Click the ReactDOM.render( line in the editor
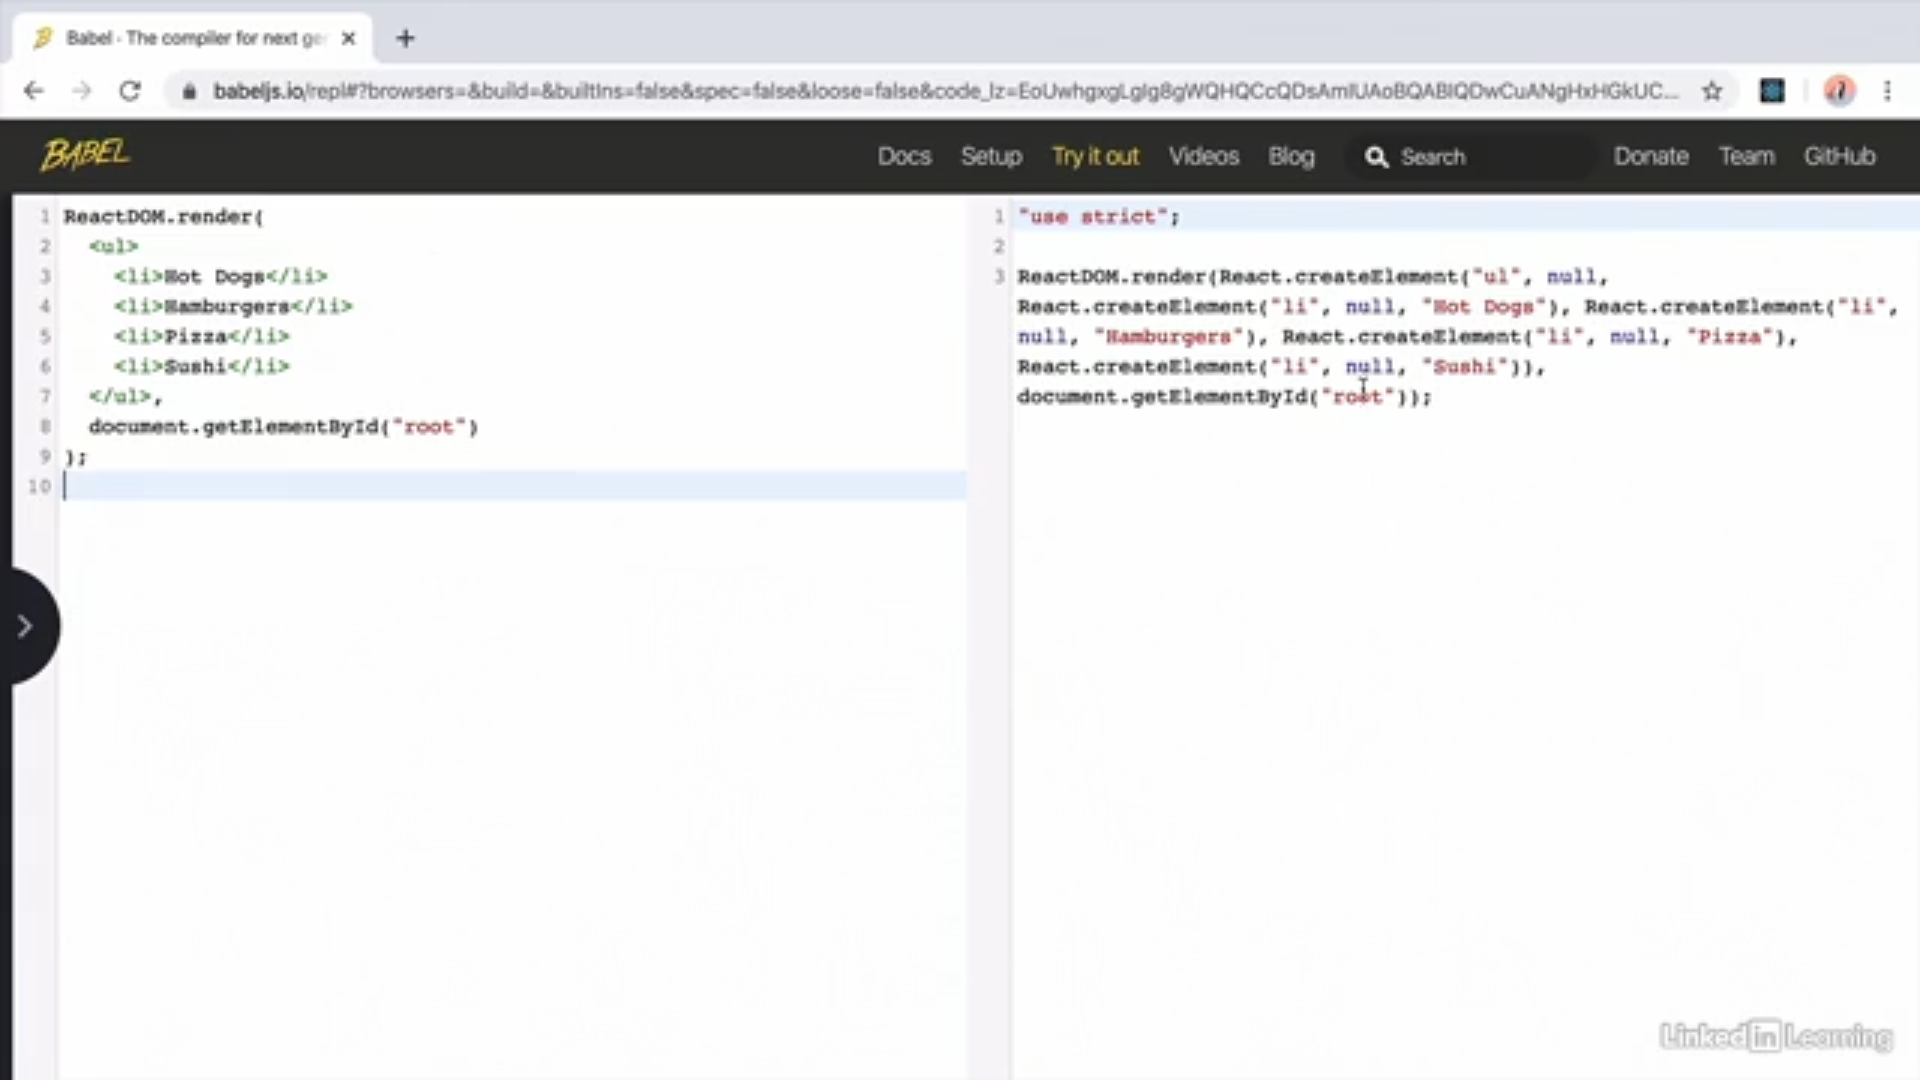 [163, 217]
